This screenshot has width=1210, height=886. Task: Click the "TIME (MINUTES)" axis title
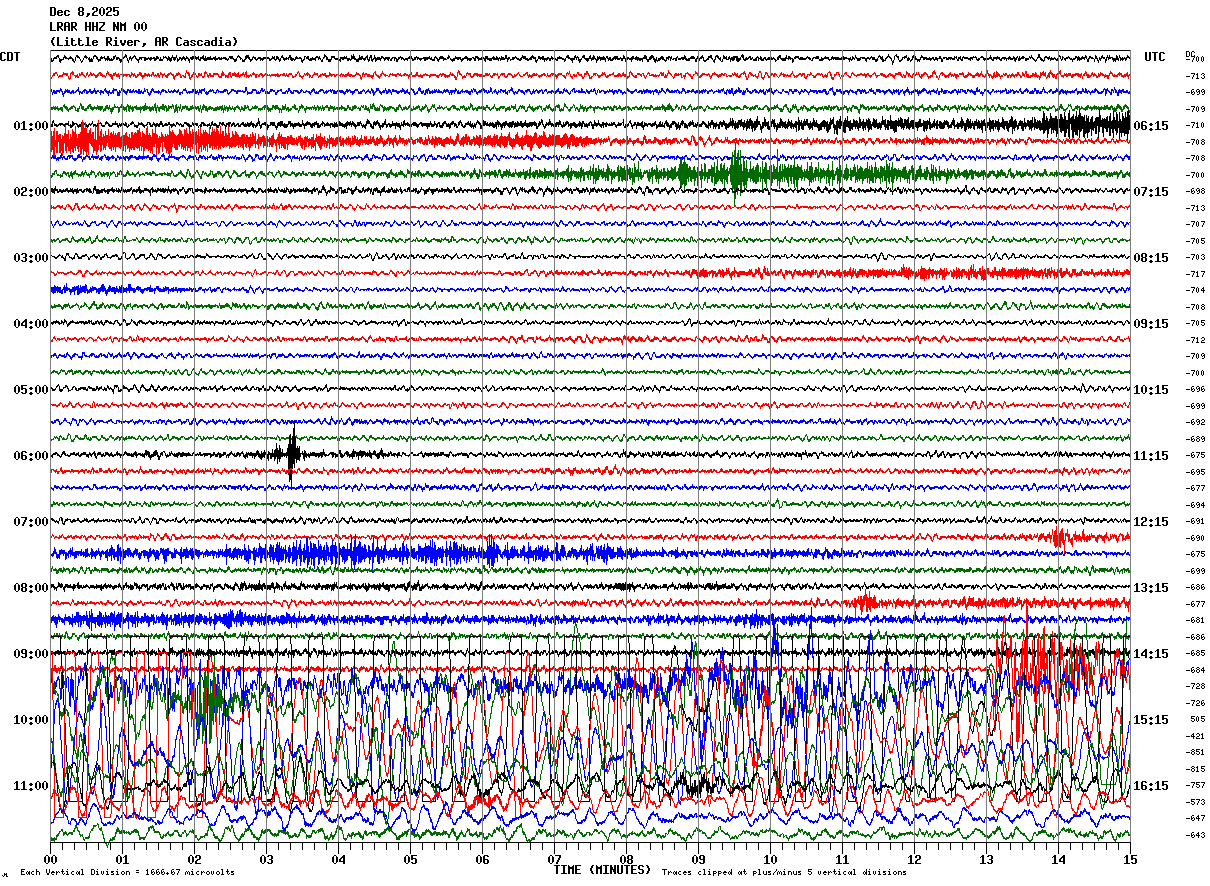point(602,870)
